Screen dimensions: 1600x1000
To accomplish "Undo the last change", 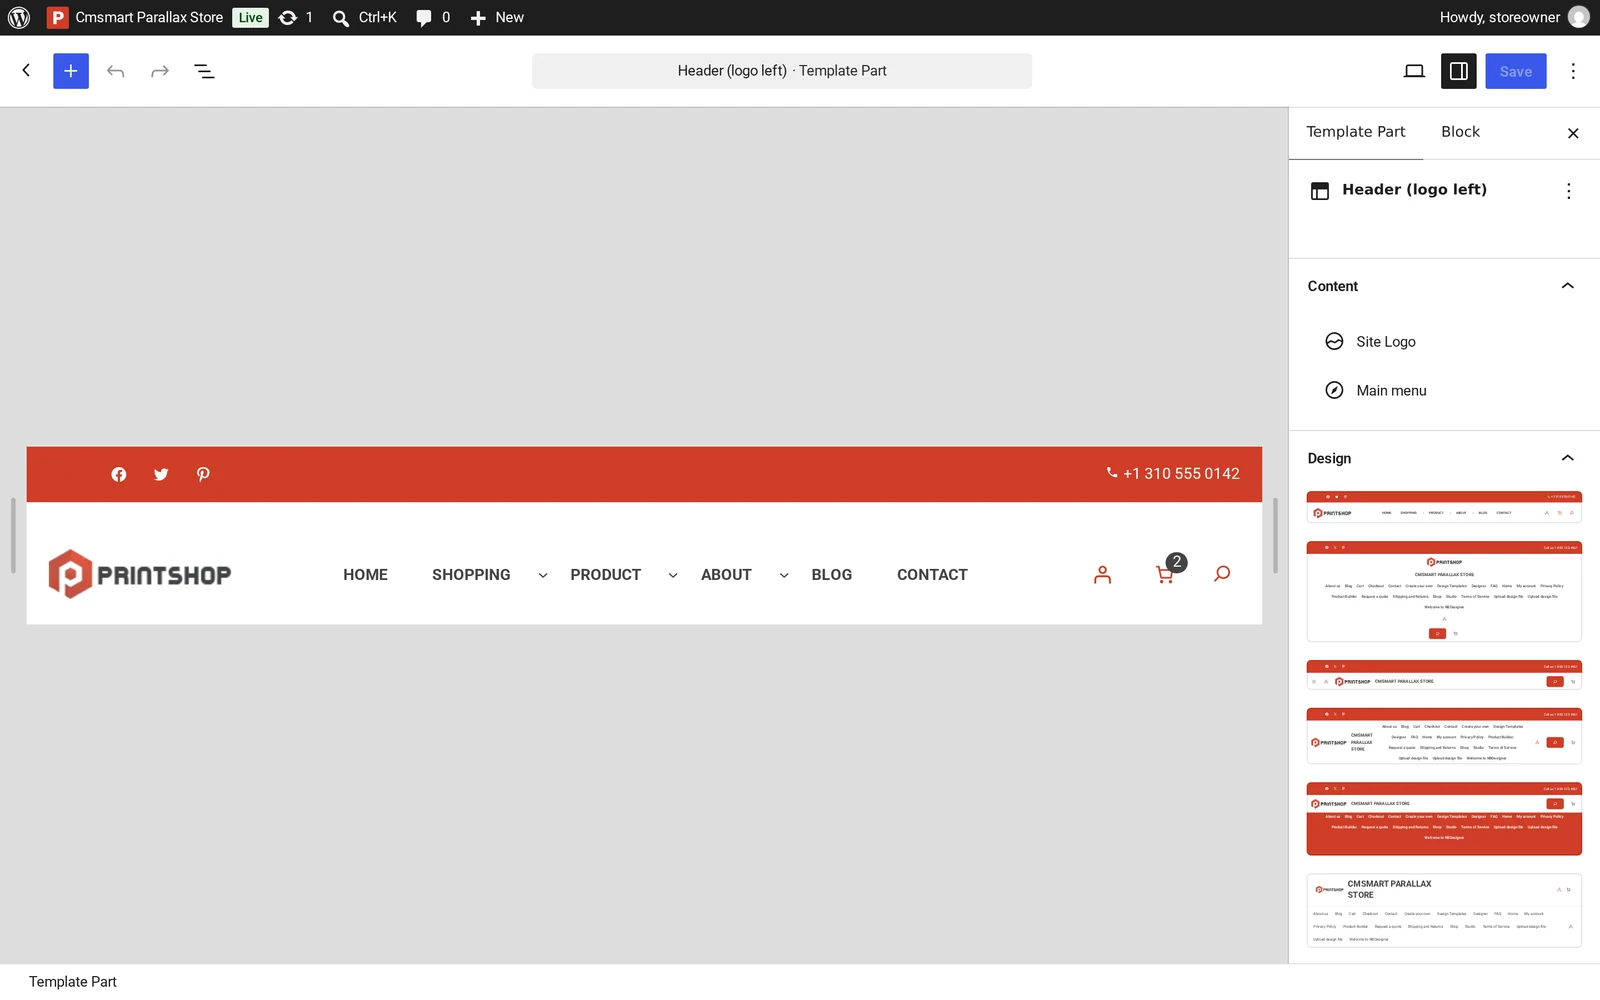I will pyautogui.click(x=116, y=71).
